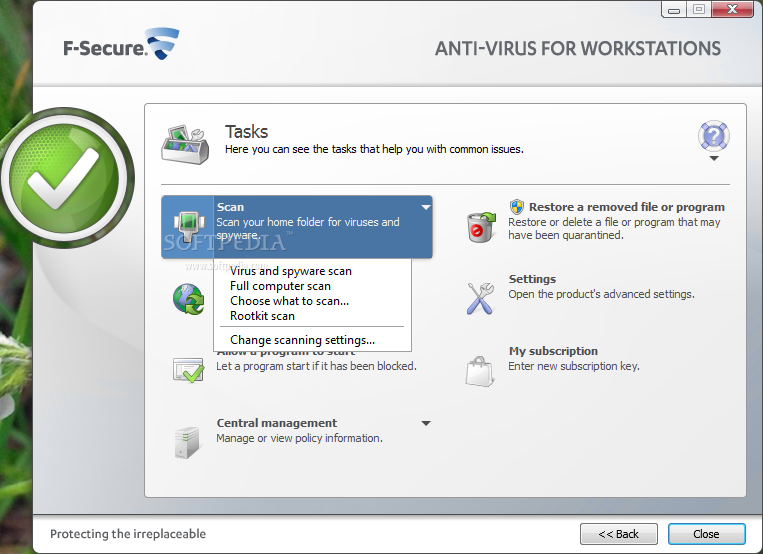Choose Full computer scan

[x=280, y=286]
